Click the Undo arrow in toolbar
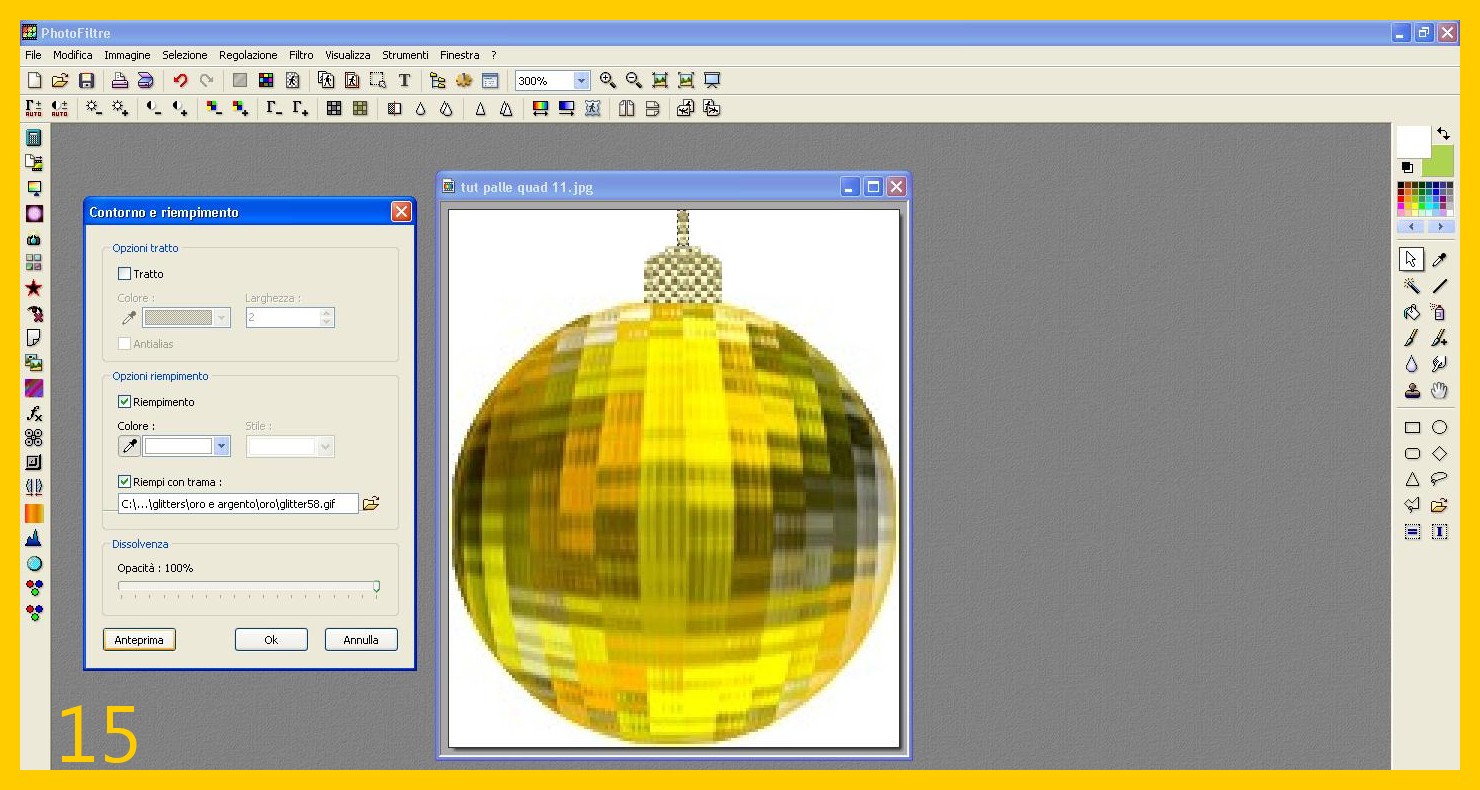 pos(180,81)
